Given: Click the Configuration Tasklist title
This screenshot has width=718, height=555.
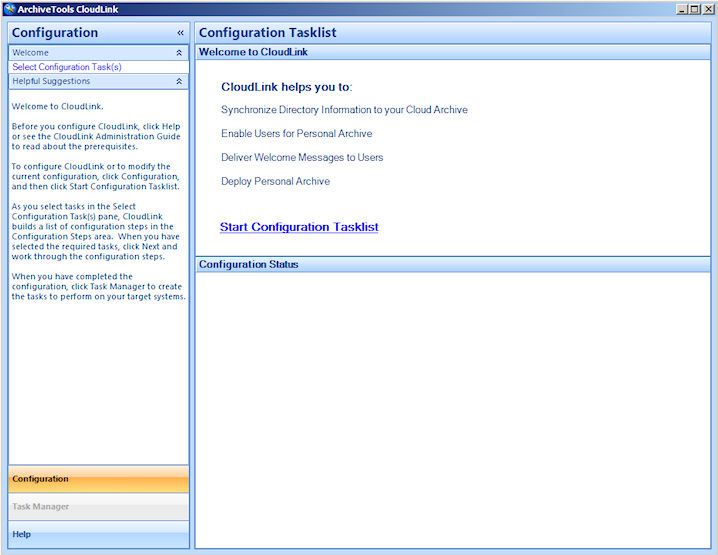Looking at the screenshot, I should 267,33.
